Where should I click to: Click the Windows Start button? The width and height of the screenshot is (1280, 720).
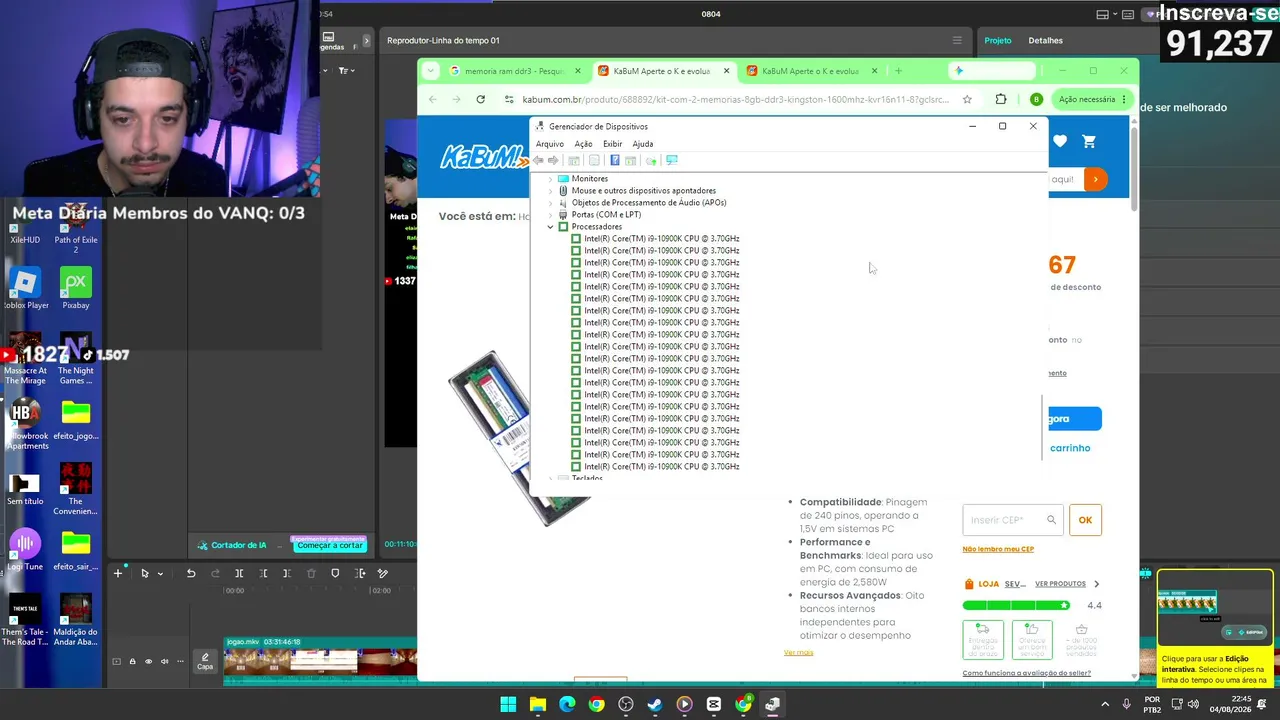508,704
